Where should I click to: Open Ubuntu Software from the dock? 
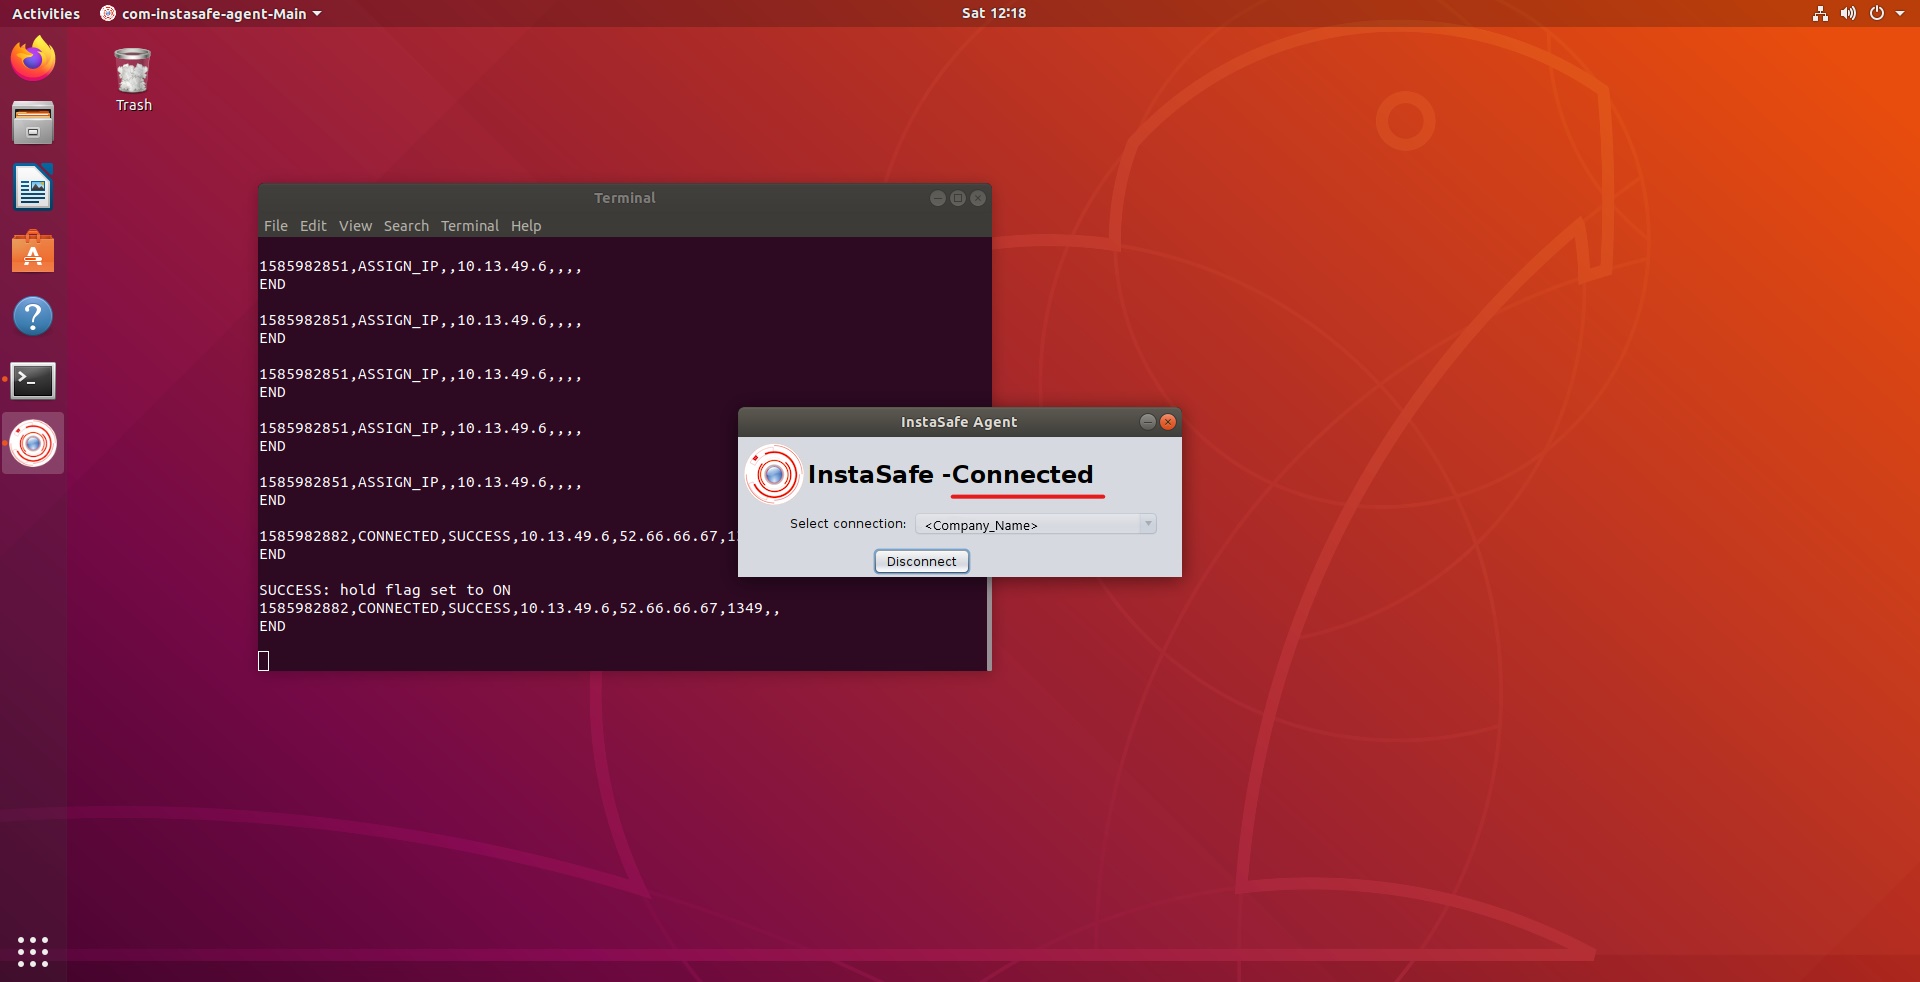tap(33, 252)
